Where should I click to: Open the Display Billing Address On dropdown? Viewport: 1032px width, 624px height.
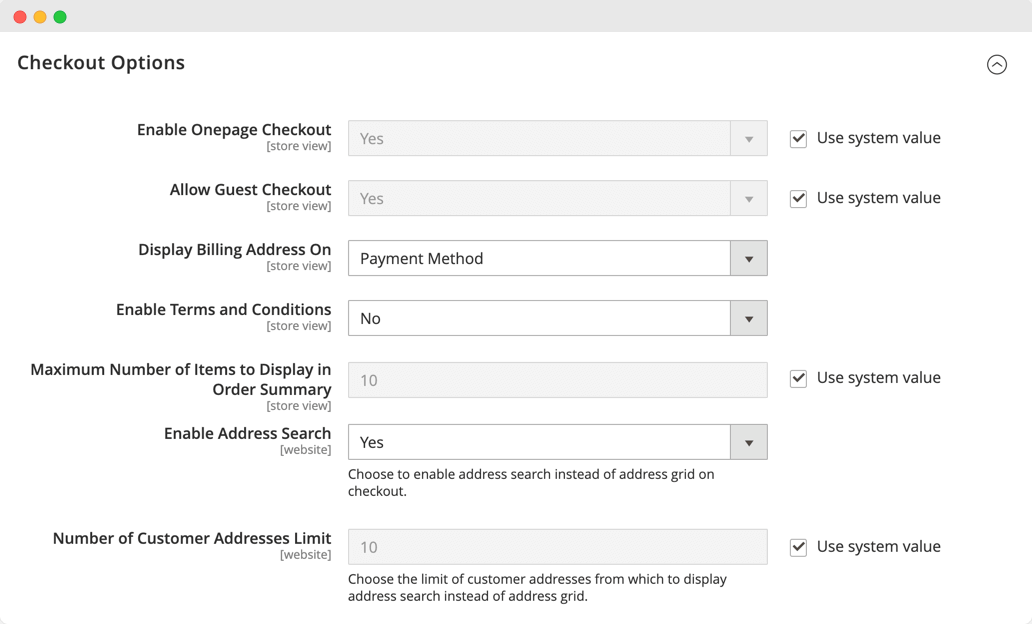(557, 258)
